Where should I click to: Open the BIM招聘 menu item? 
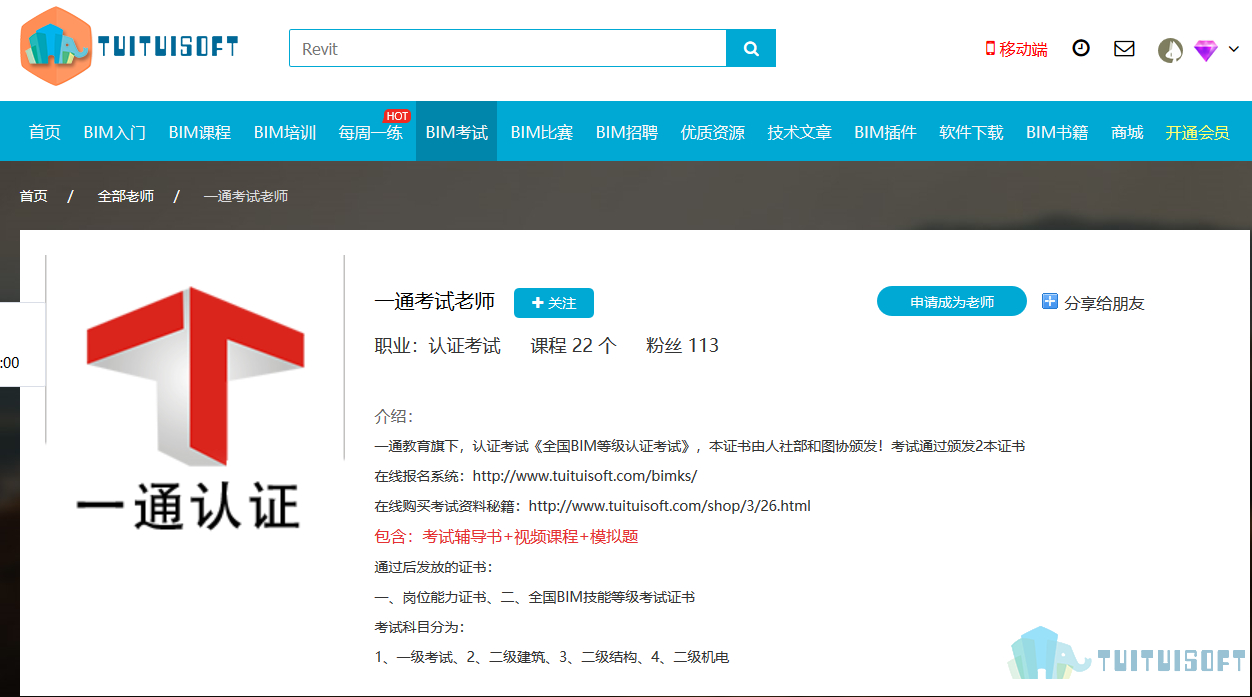(627, 132)
